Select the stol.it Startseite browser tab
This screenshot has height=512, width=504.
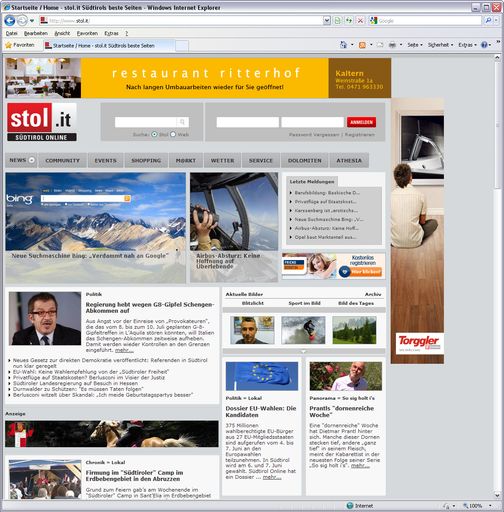tap(108, 46)
